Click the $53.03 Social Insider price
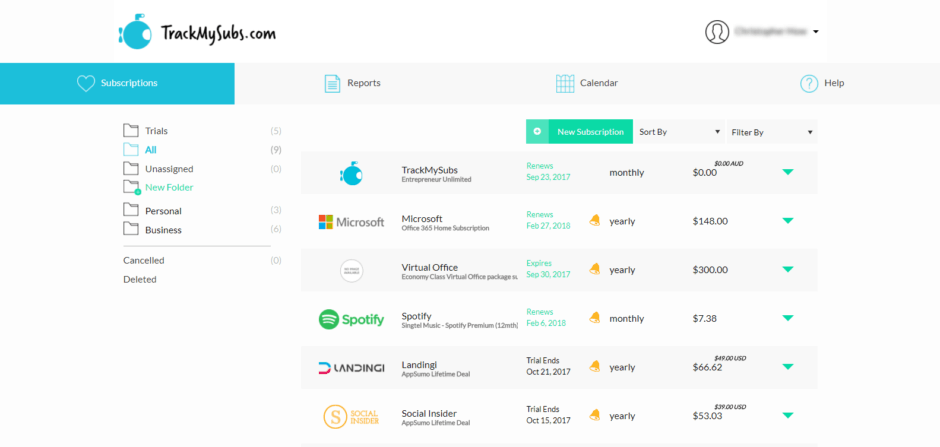The height and width of the screenshot is (447, 940). point(707,415)
